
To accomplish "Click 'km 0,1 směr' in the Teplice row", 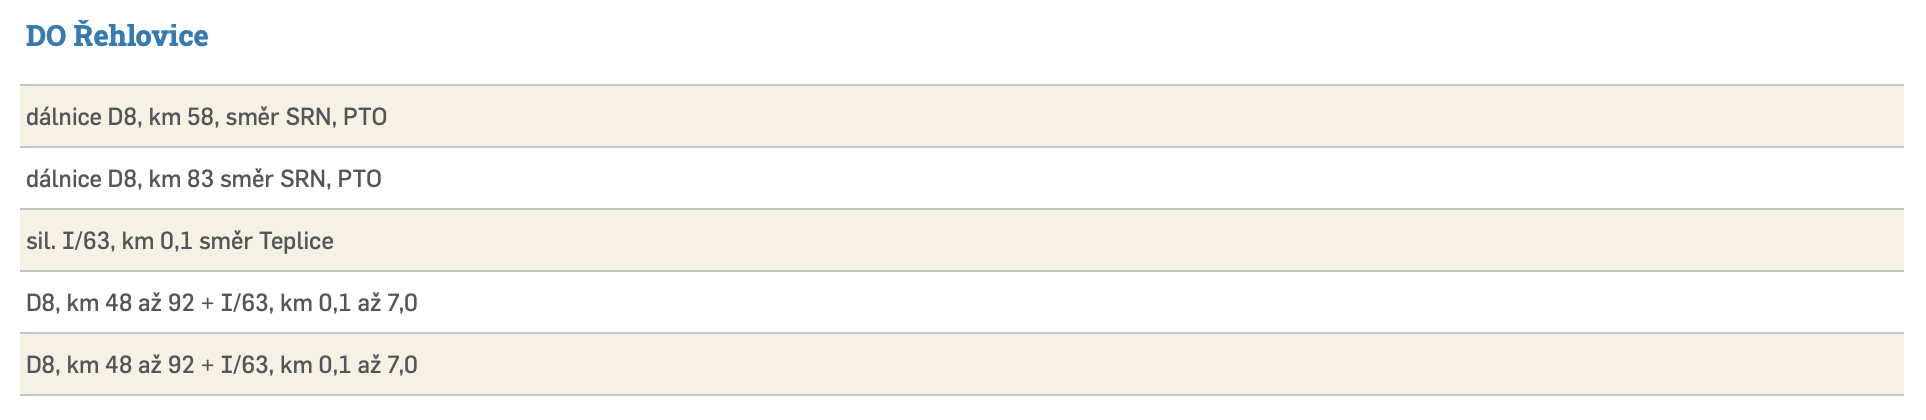I will 187,241.
